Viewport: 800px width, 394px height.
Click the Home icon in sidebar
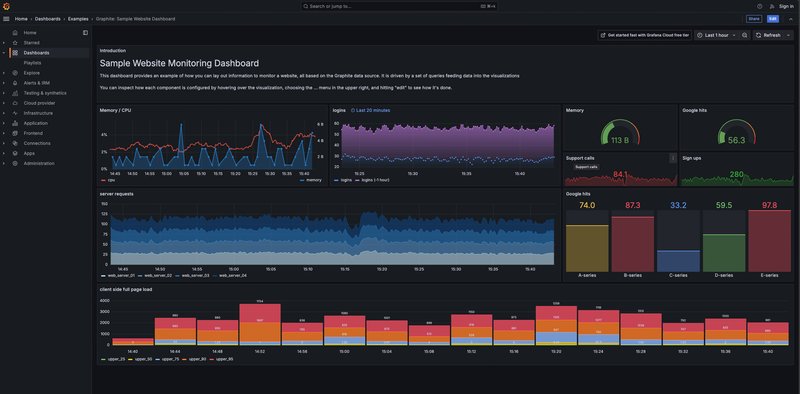15,33
